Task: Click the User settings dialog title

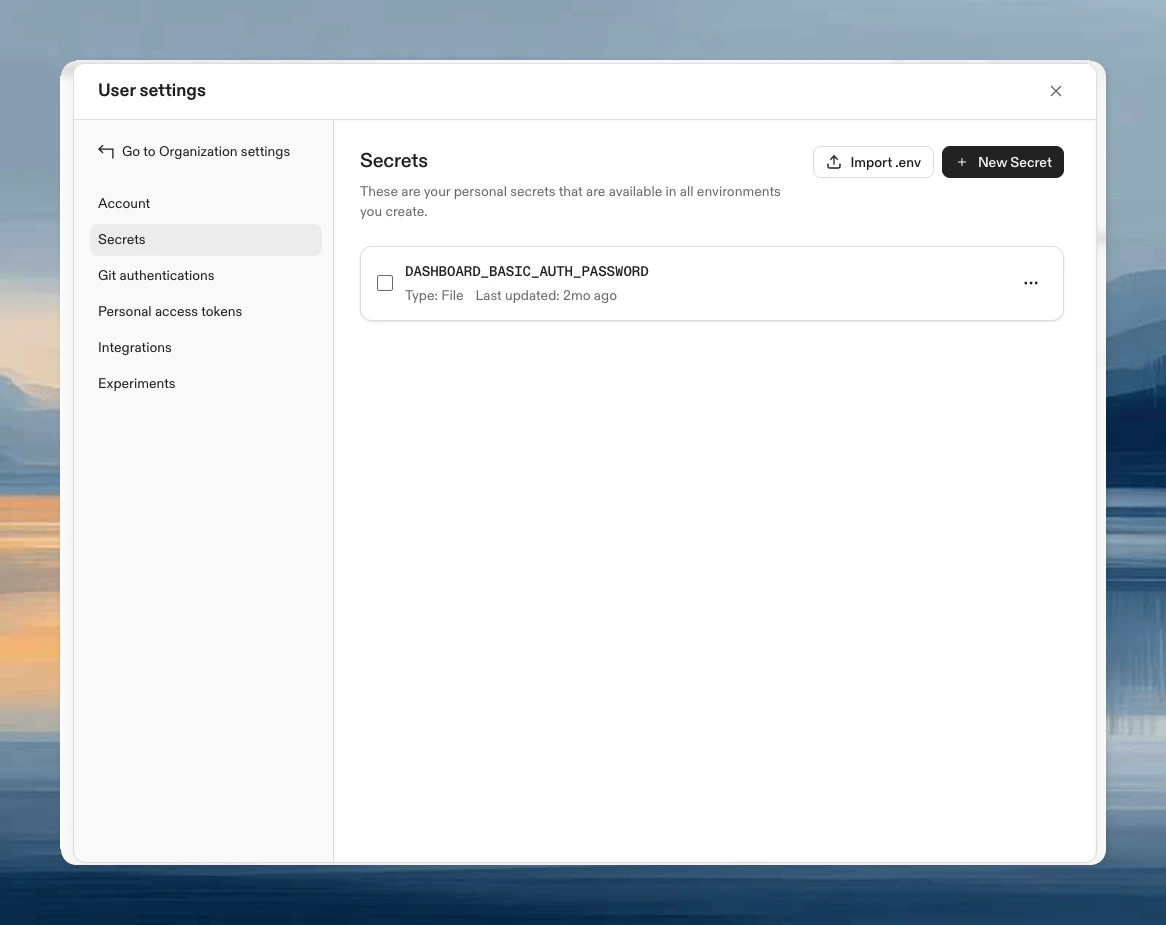Action: point(151,90)
